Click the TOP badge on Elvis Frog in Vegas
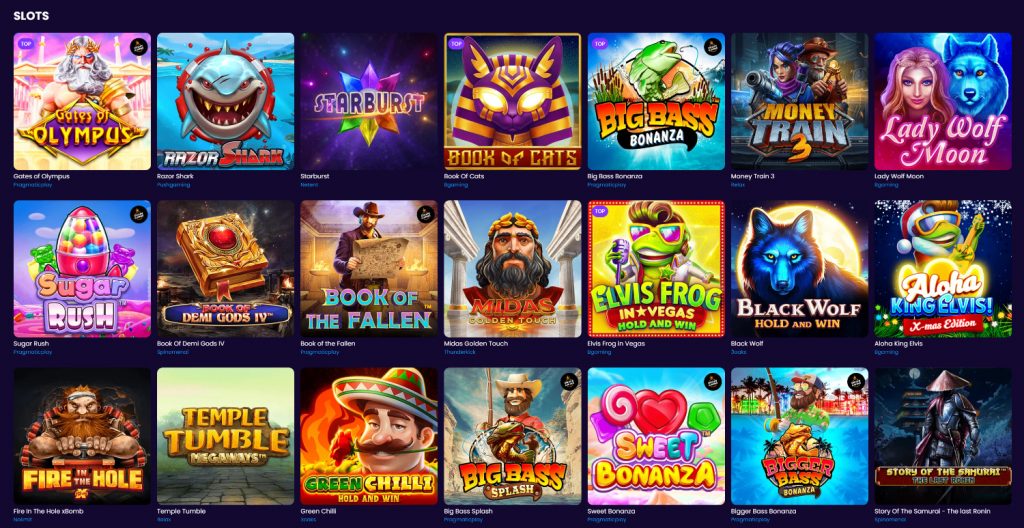This screenshot has width=1024, height=528. click(x=600, y=212)
